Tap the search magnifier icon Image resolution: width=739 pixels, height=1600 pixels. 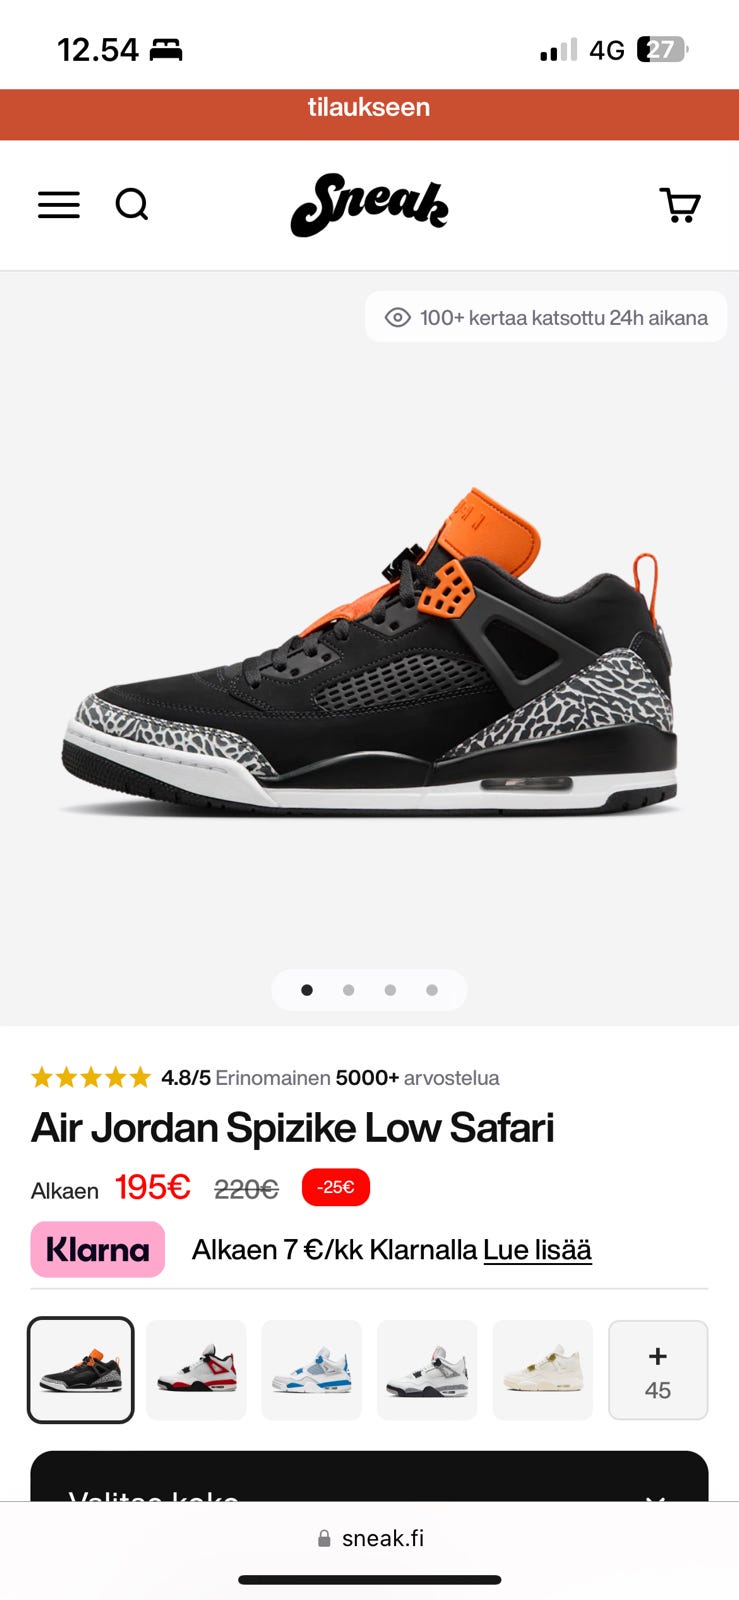[132, 205]
